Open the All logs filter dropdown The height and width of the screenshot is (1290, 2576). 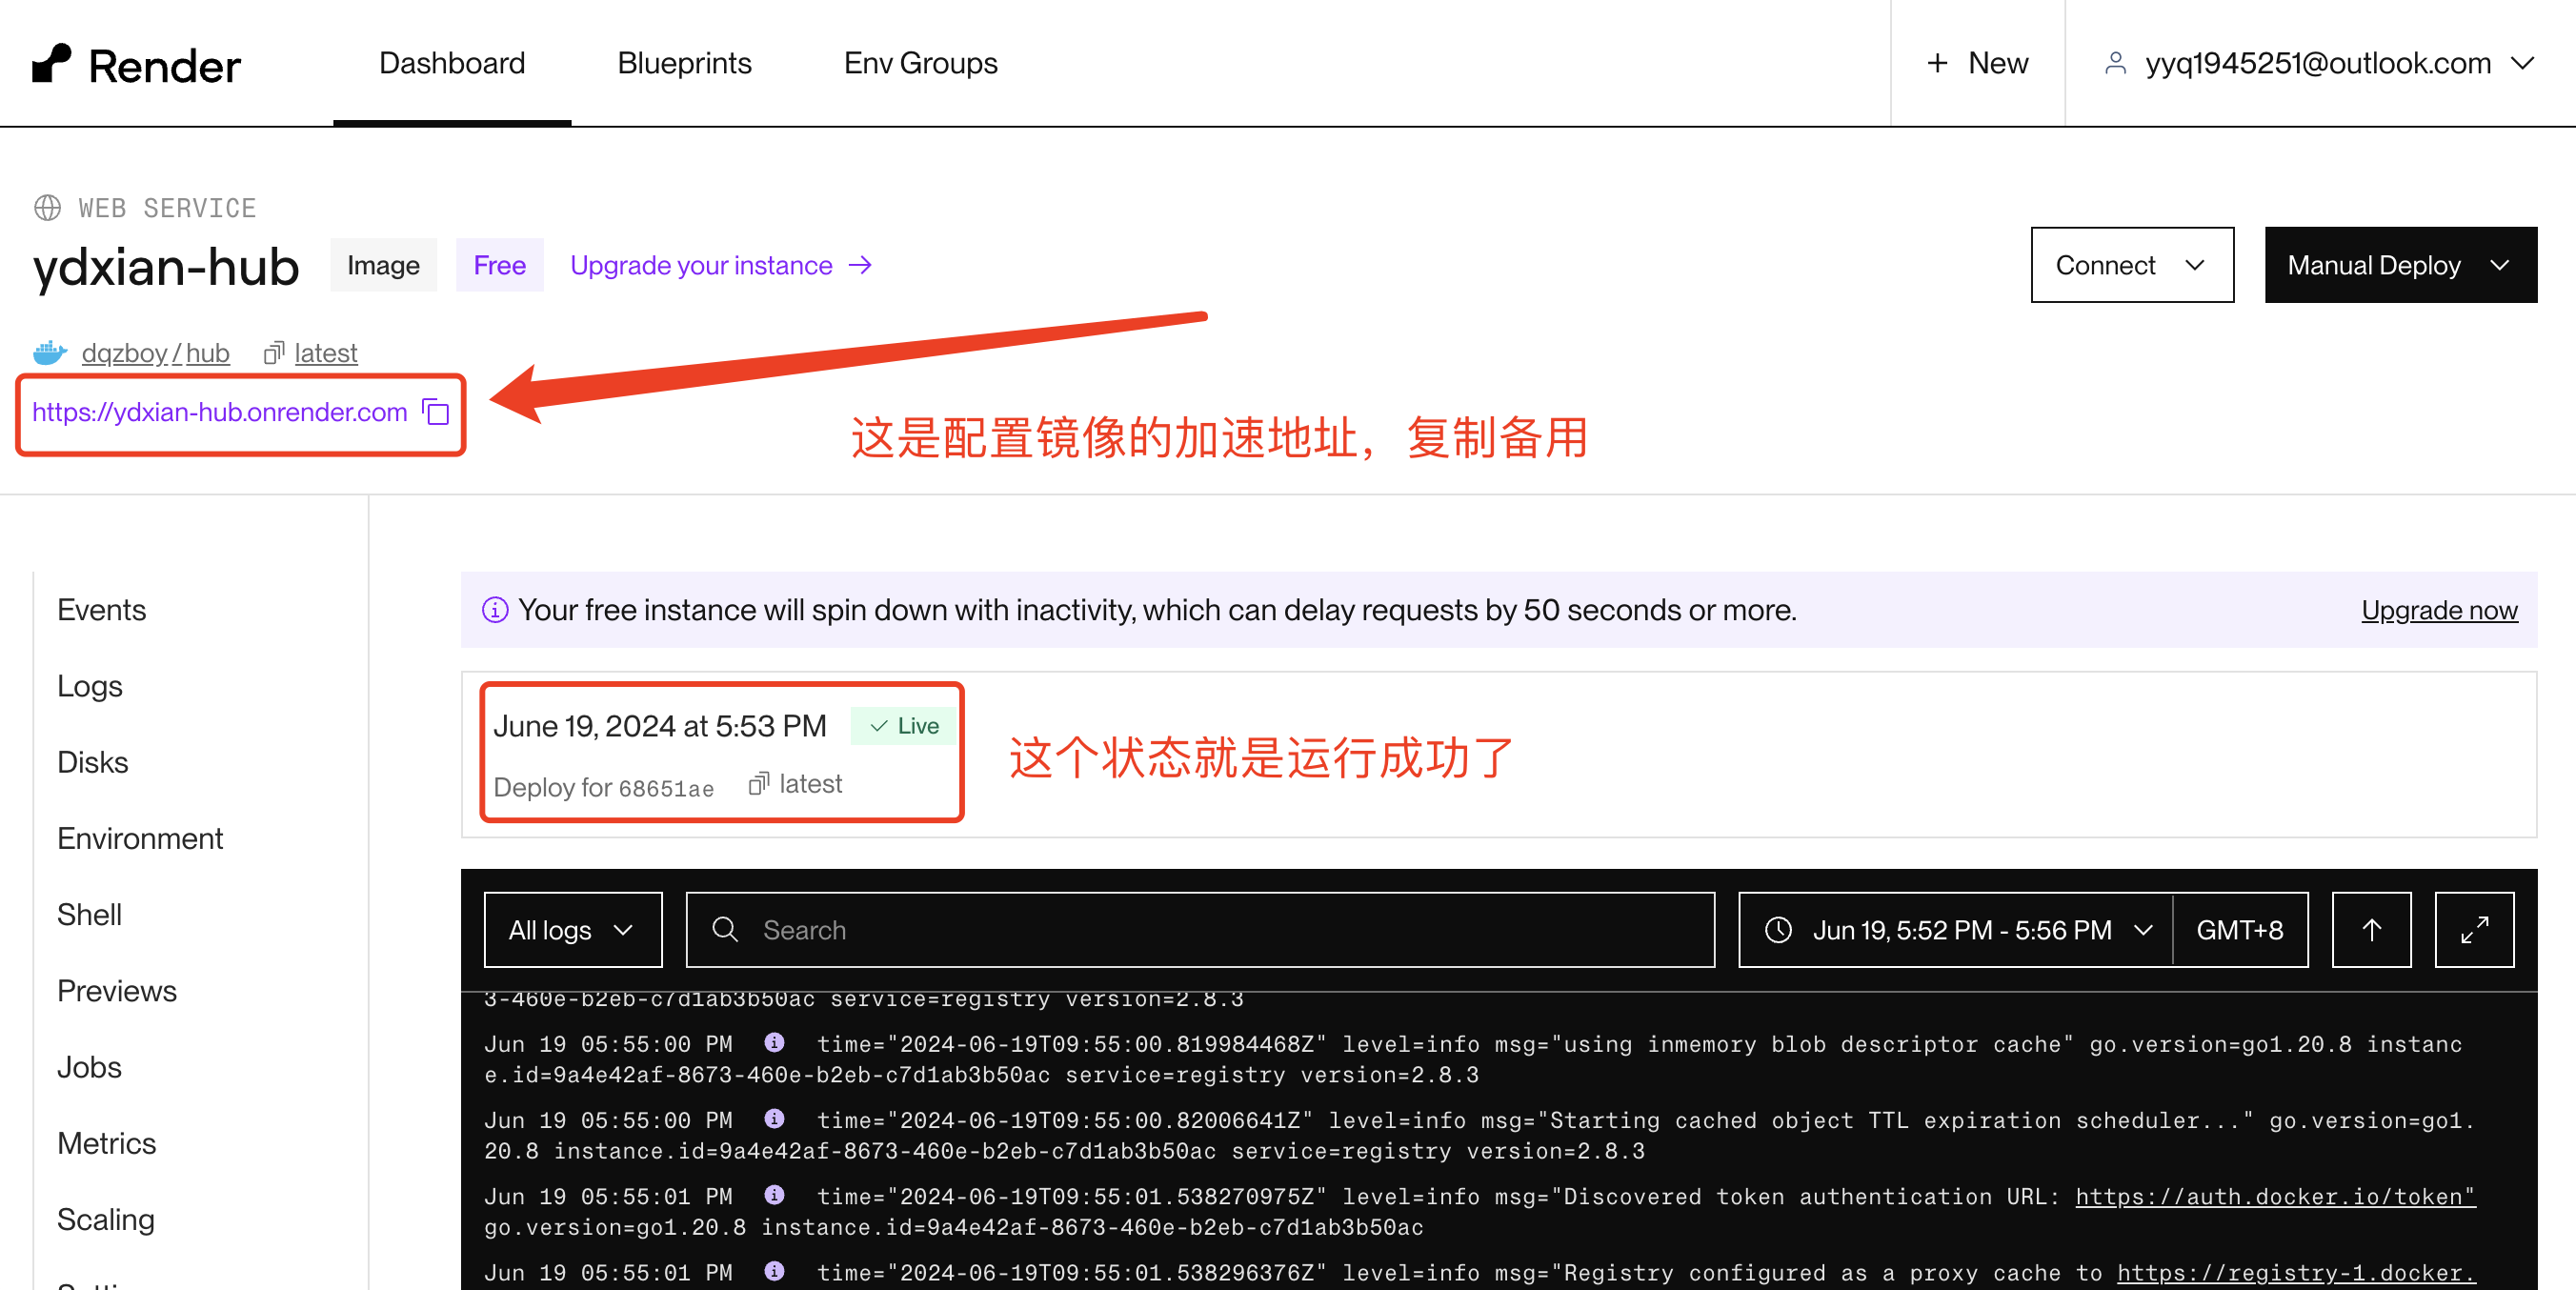click(573, 930)
